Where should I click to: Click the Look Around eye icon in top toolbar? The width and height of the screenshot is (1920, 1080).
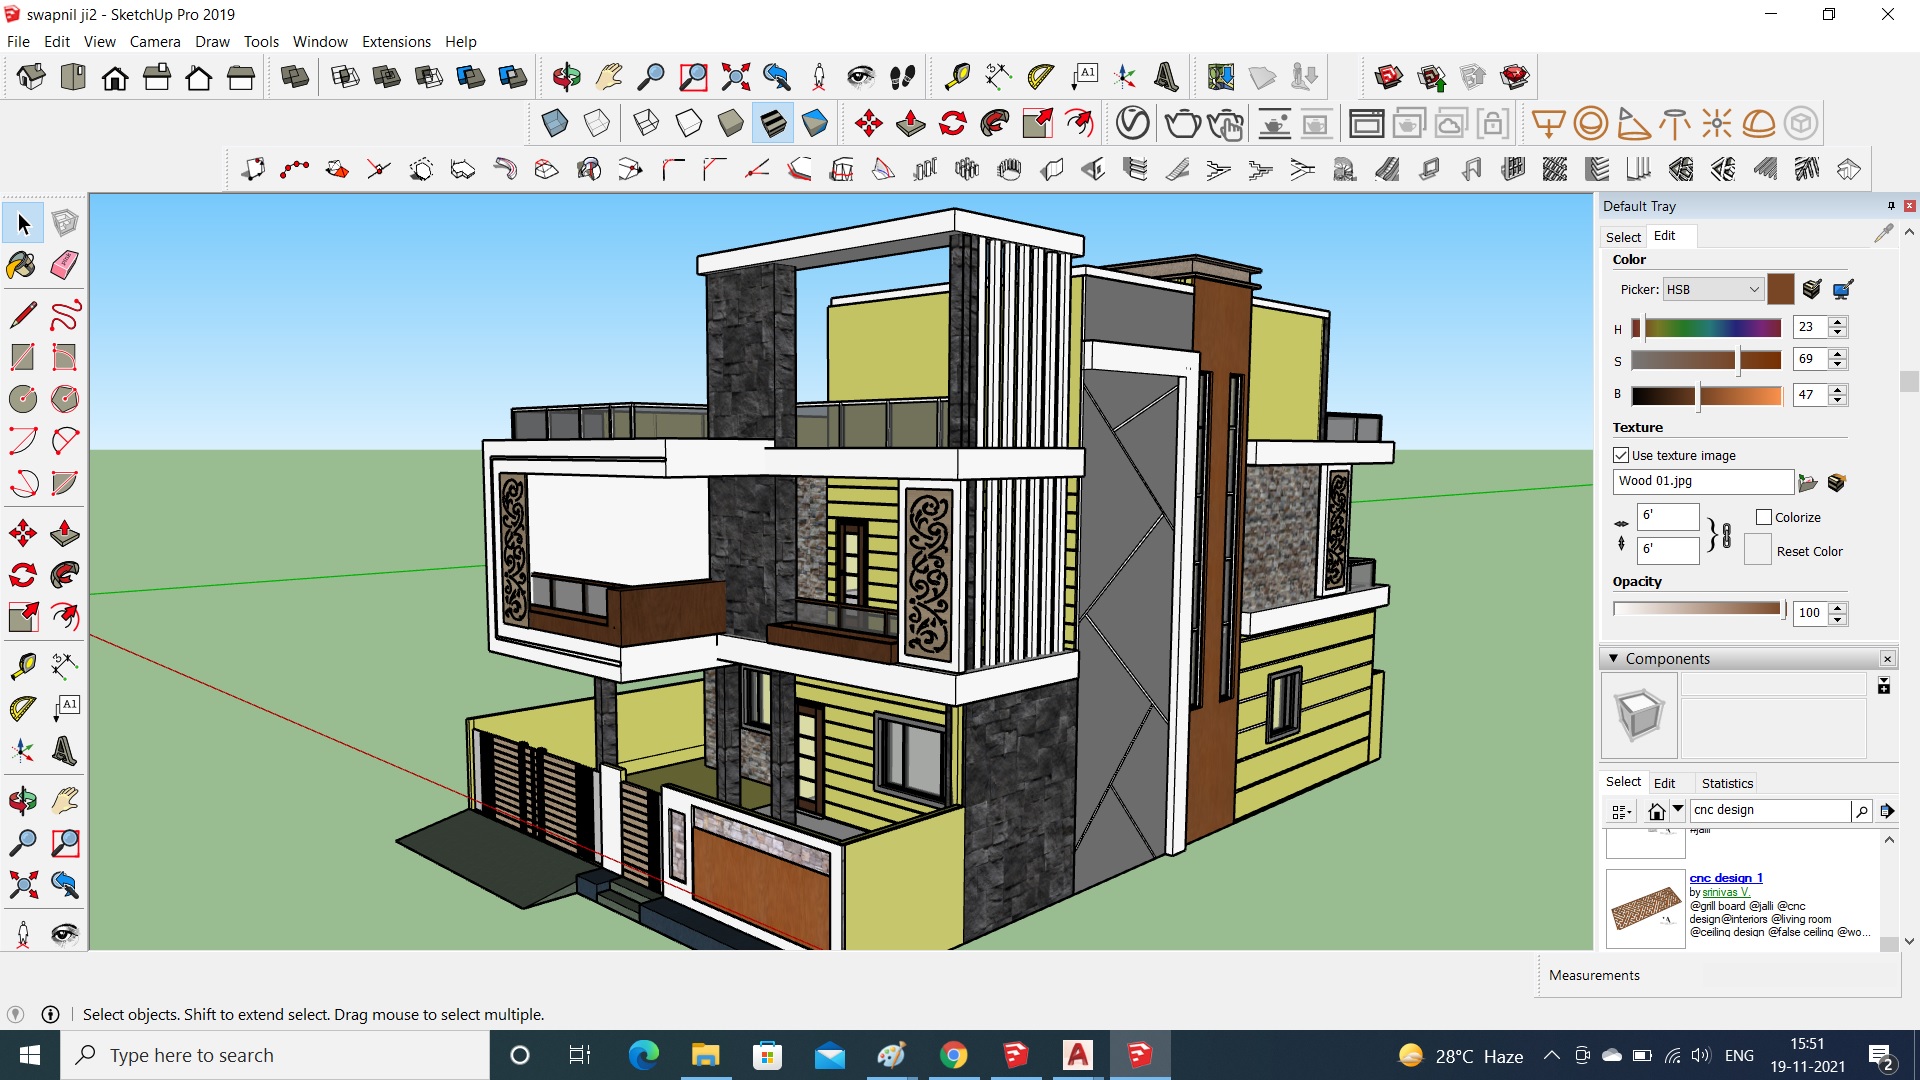pyautogui.click(x=860, y=77)
